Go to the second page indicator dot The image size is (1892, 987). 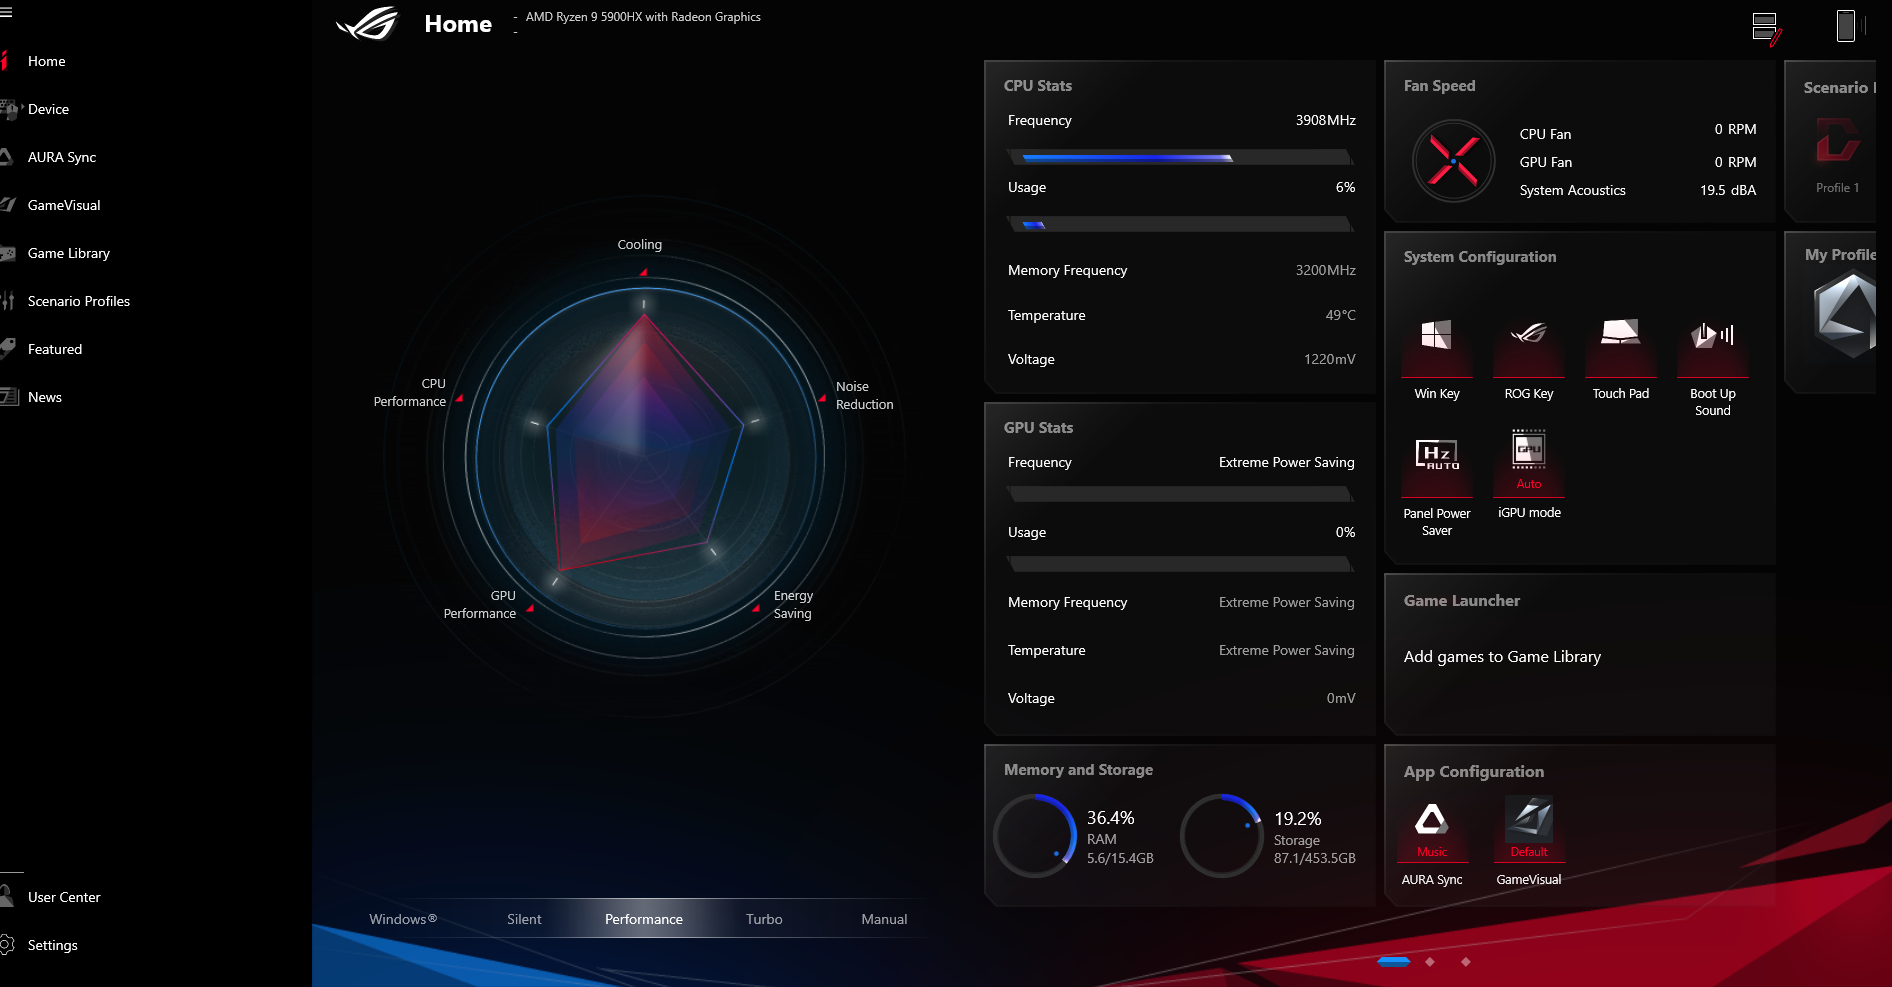(1430, 962)
